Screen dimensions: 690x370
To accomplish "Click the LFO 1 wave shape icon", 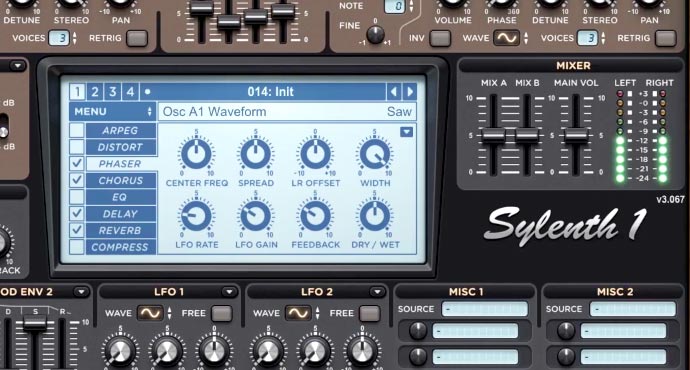I will 150,313.
